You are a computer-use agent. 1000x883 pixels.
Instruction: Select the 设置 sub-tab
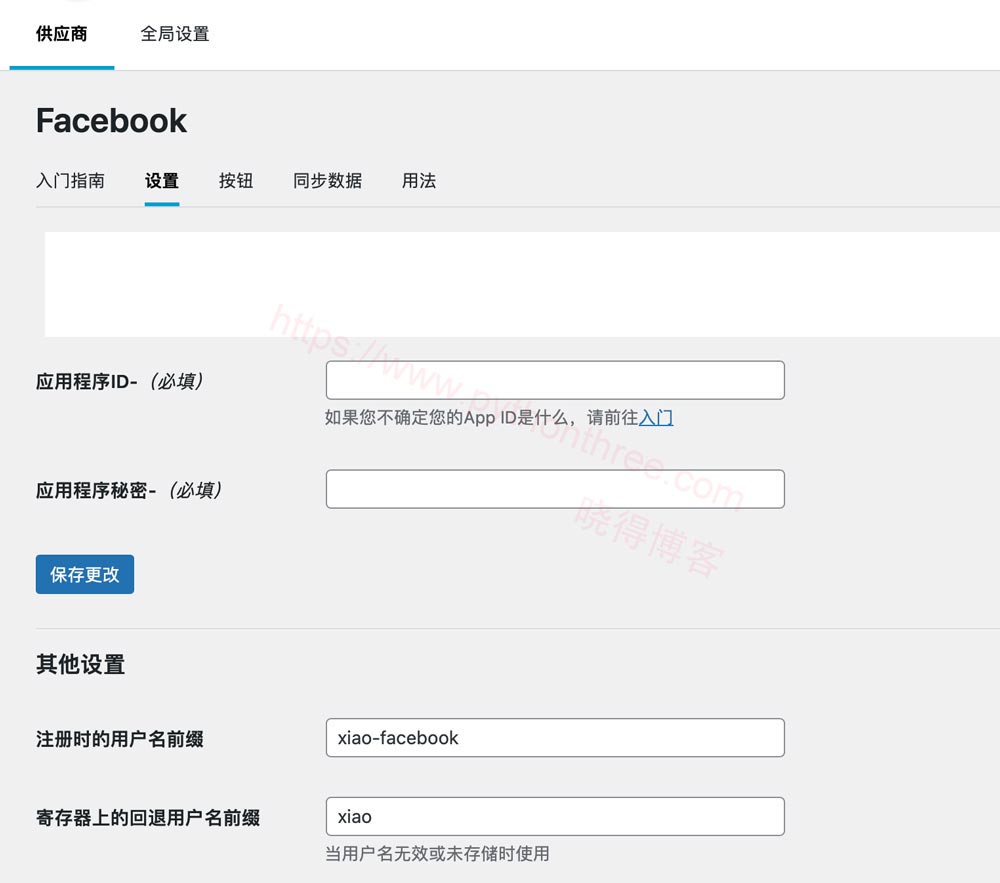point(162,181)
